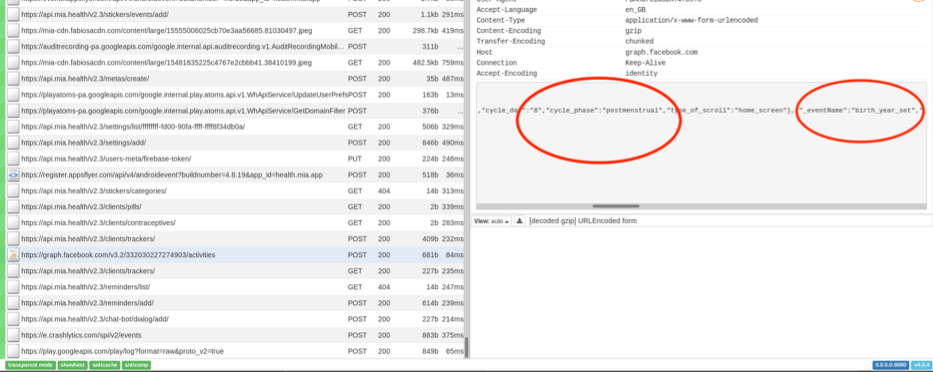Click the transparent mode status label
The width and height of the screenshot is (933, 372).
pos(30,365)
